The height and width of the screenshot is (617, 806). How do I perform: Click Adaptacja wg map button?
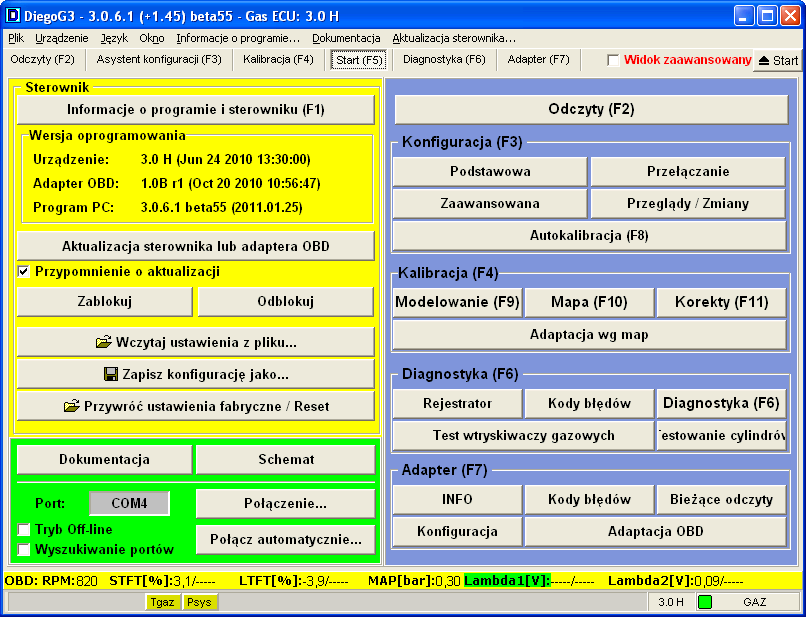click(x=589, y=335)
